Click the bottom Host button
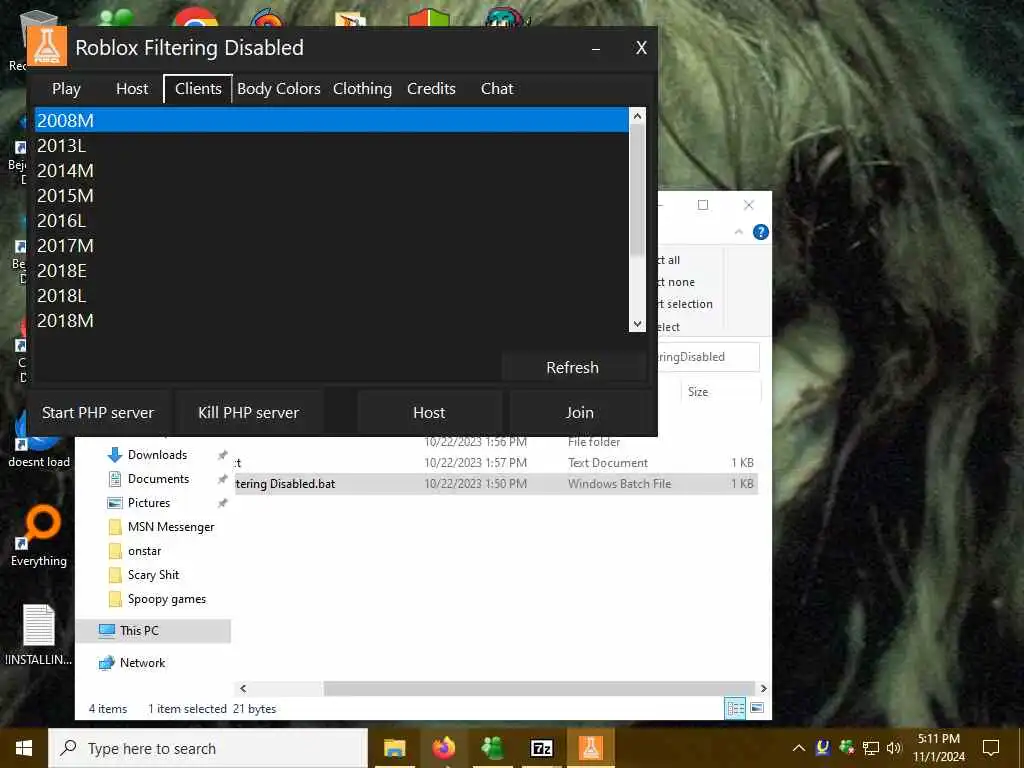 coord(429,413)
